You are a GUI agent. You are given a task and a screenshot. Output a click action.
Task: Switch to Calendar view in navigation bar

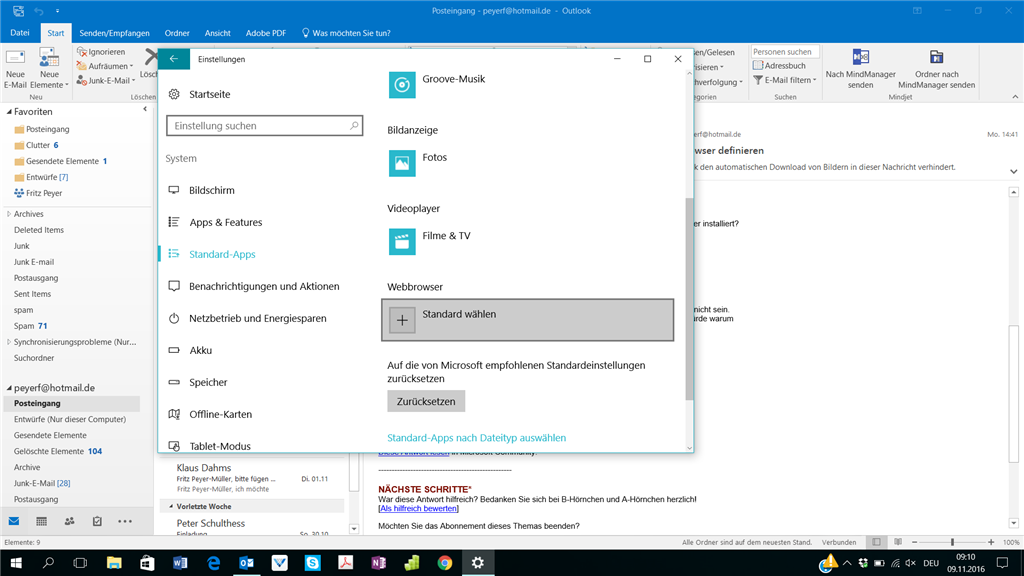click(x=41, y=521)
